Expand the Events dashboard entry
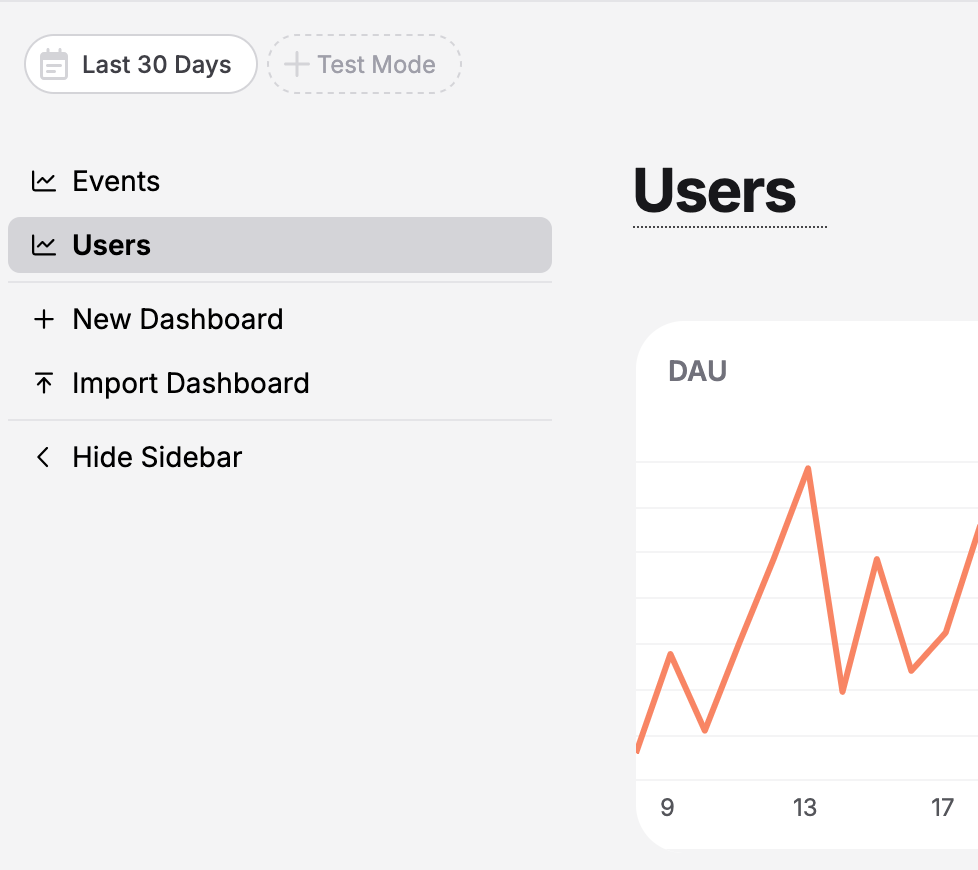978x870 pixels. tap(116, 181)
